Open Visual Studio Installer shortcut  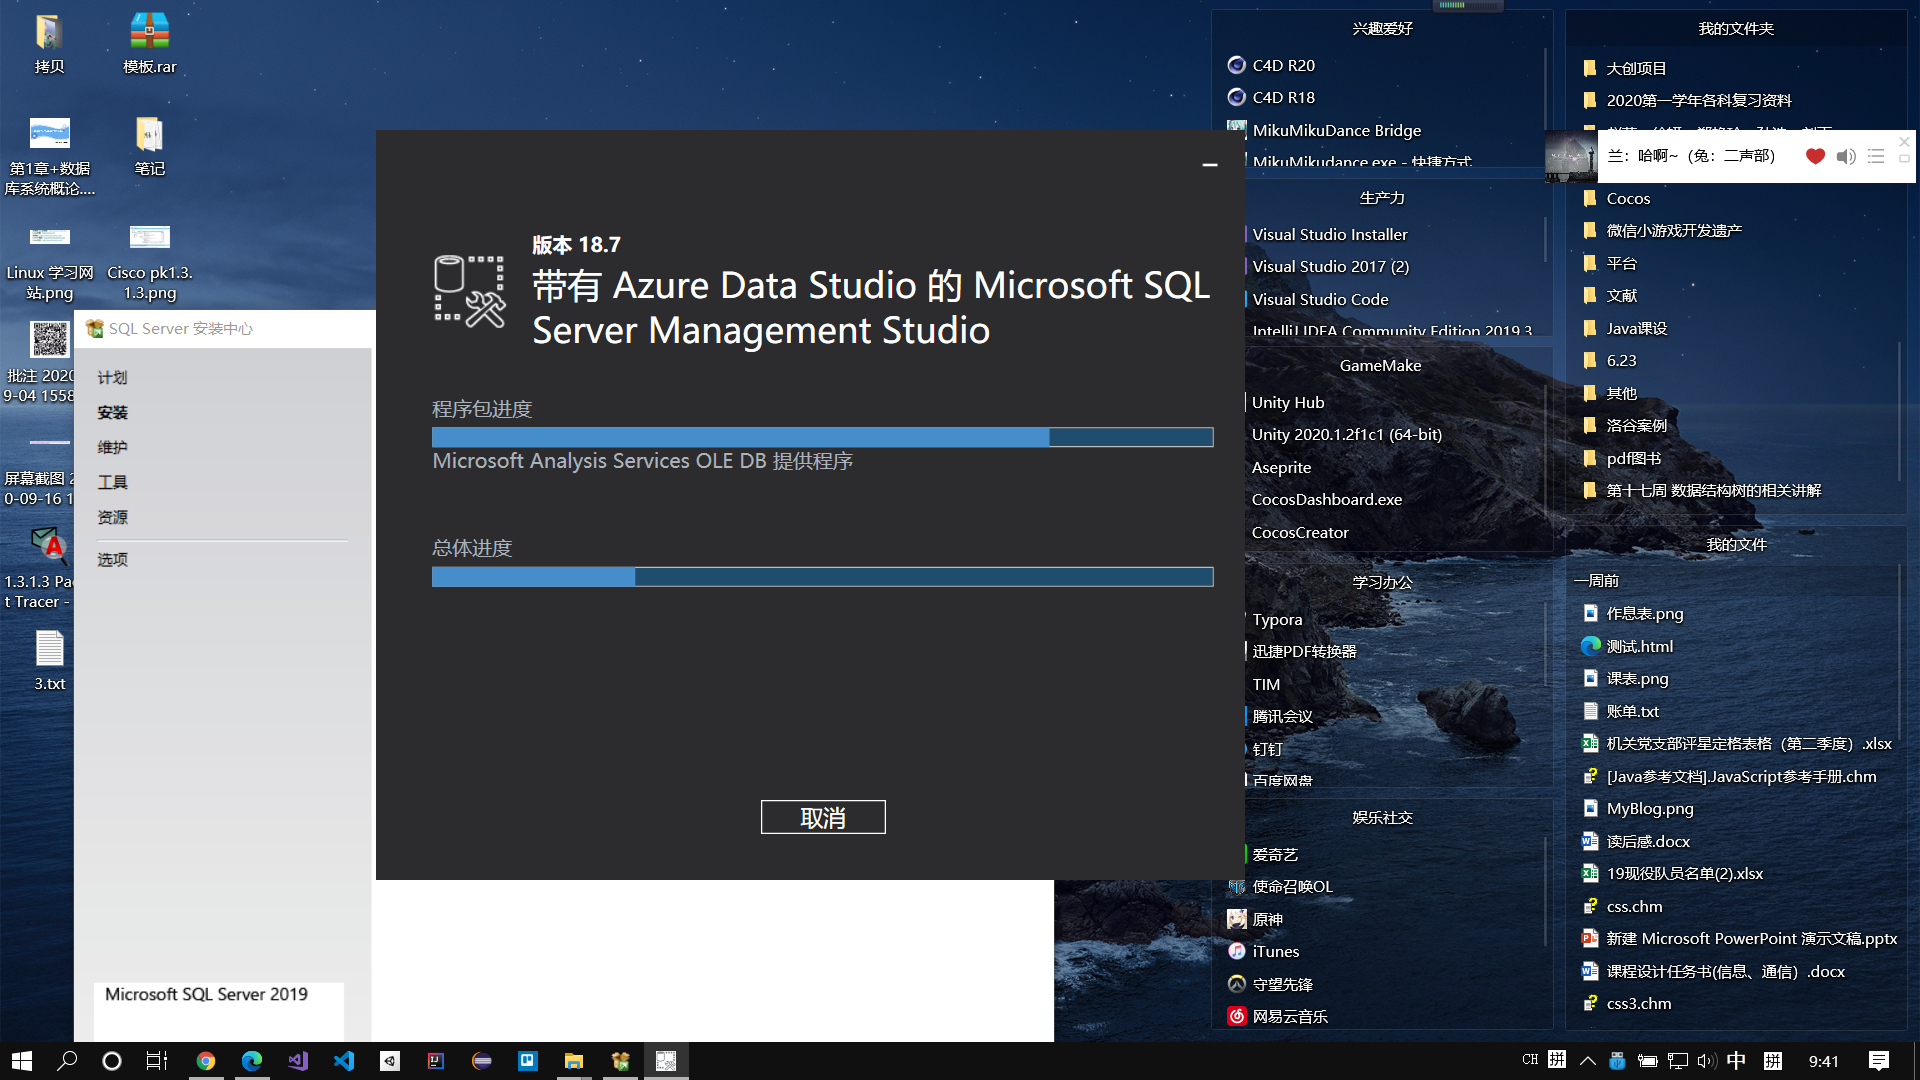coord(1329,234)
